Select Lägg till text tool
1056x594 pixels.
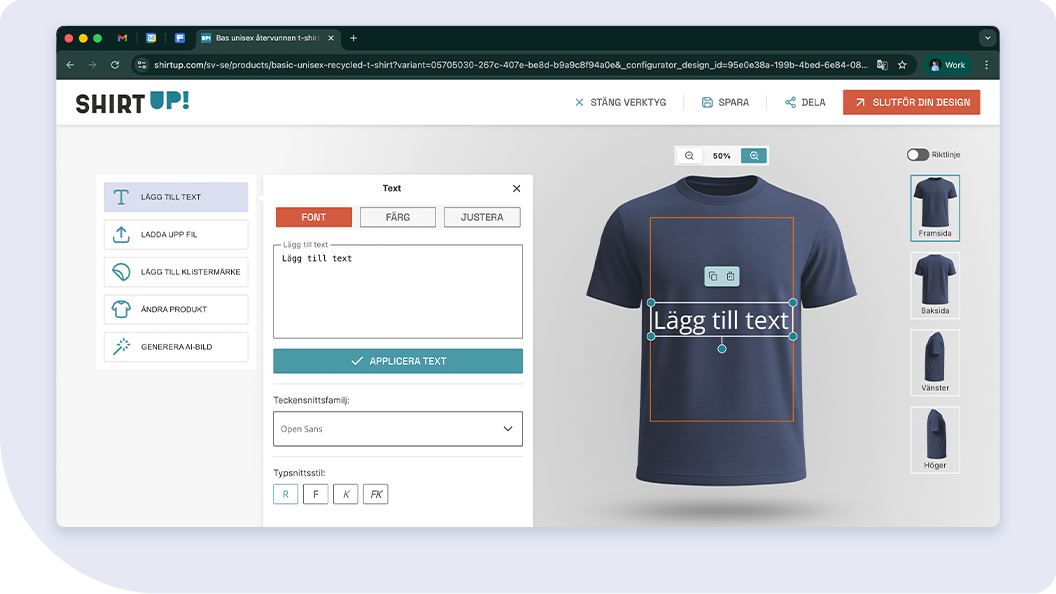pos(176,197)
